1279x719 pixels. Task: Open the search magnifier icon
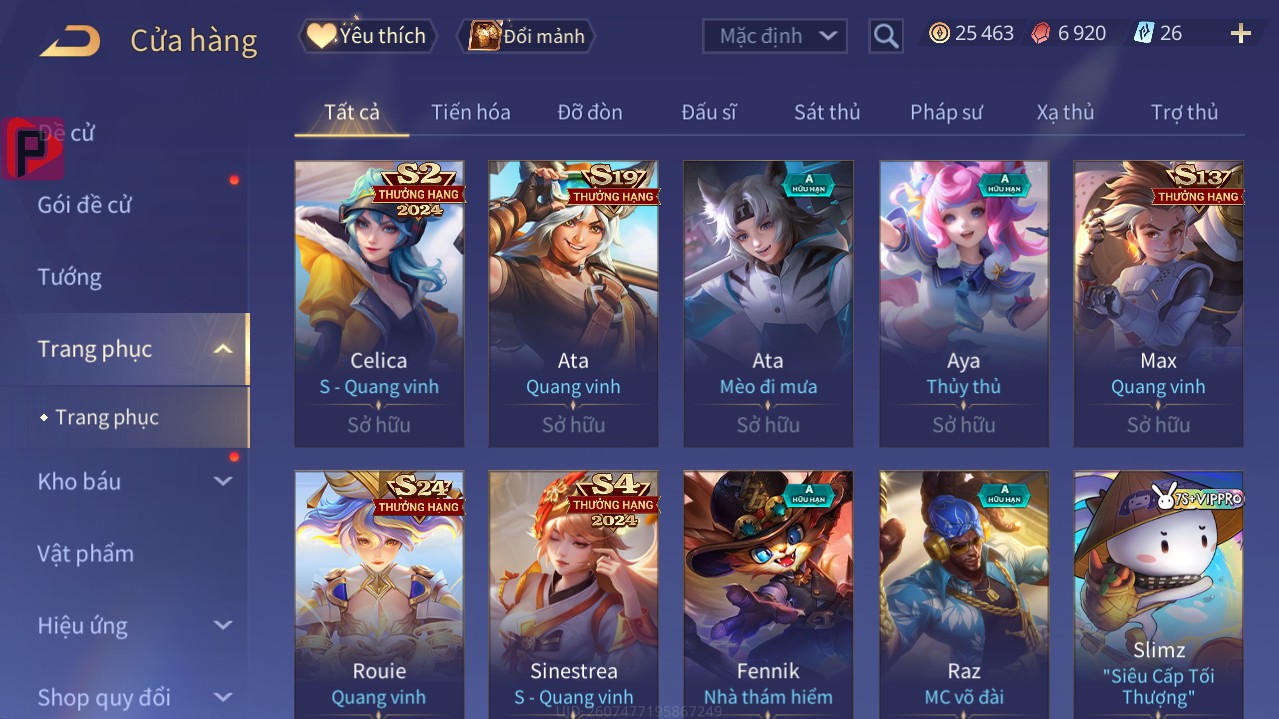coord(886,36)
